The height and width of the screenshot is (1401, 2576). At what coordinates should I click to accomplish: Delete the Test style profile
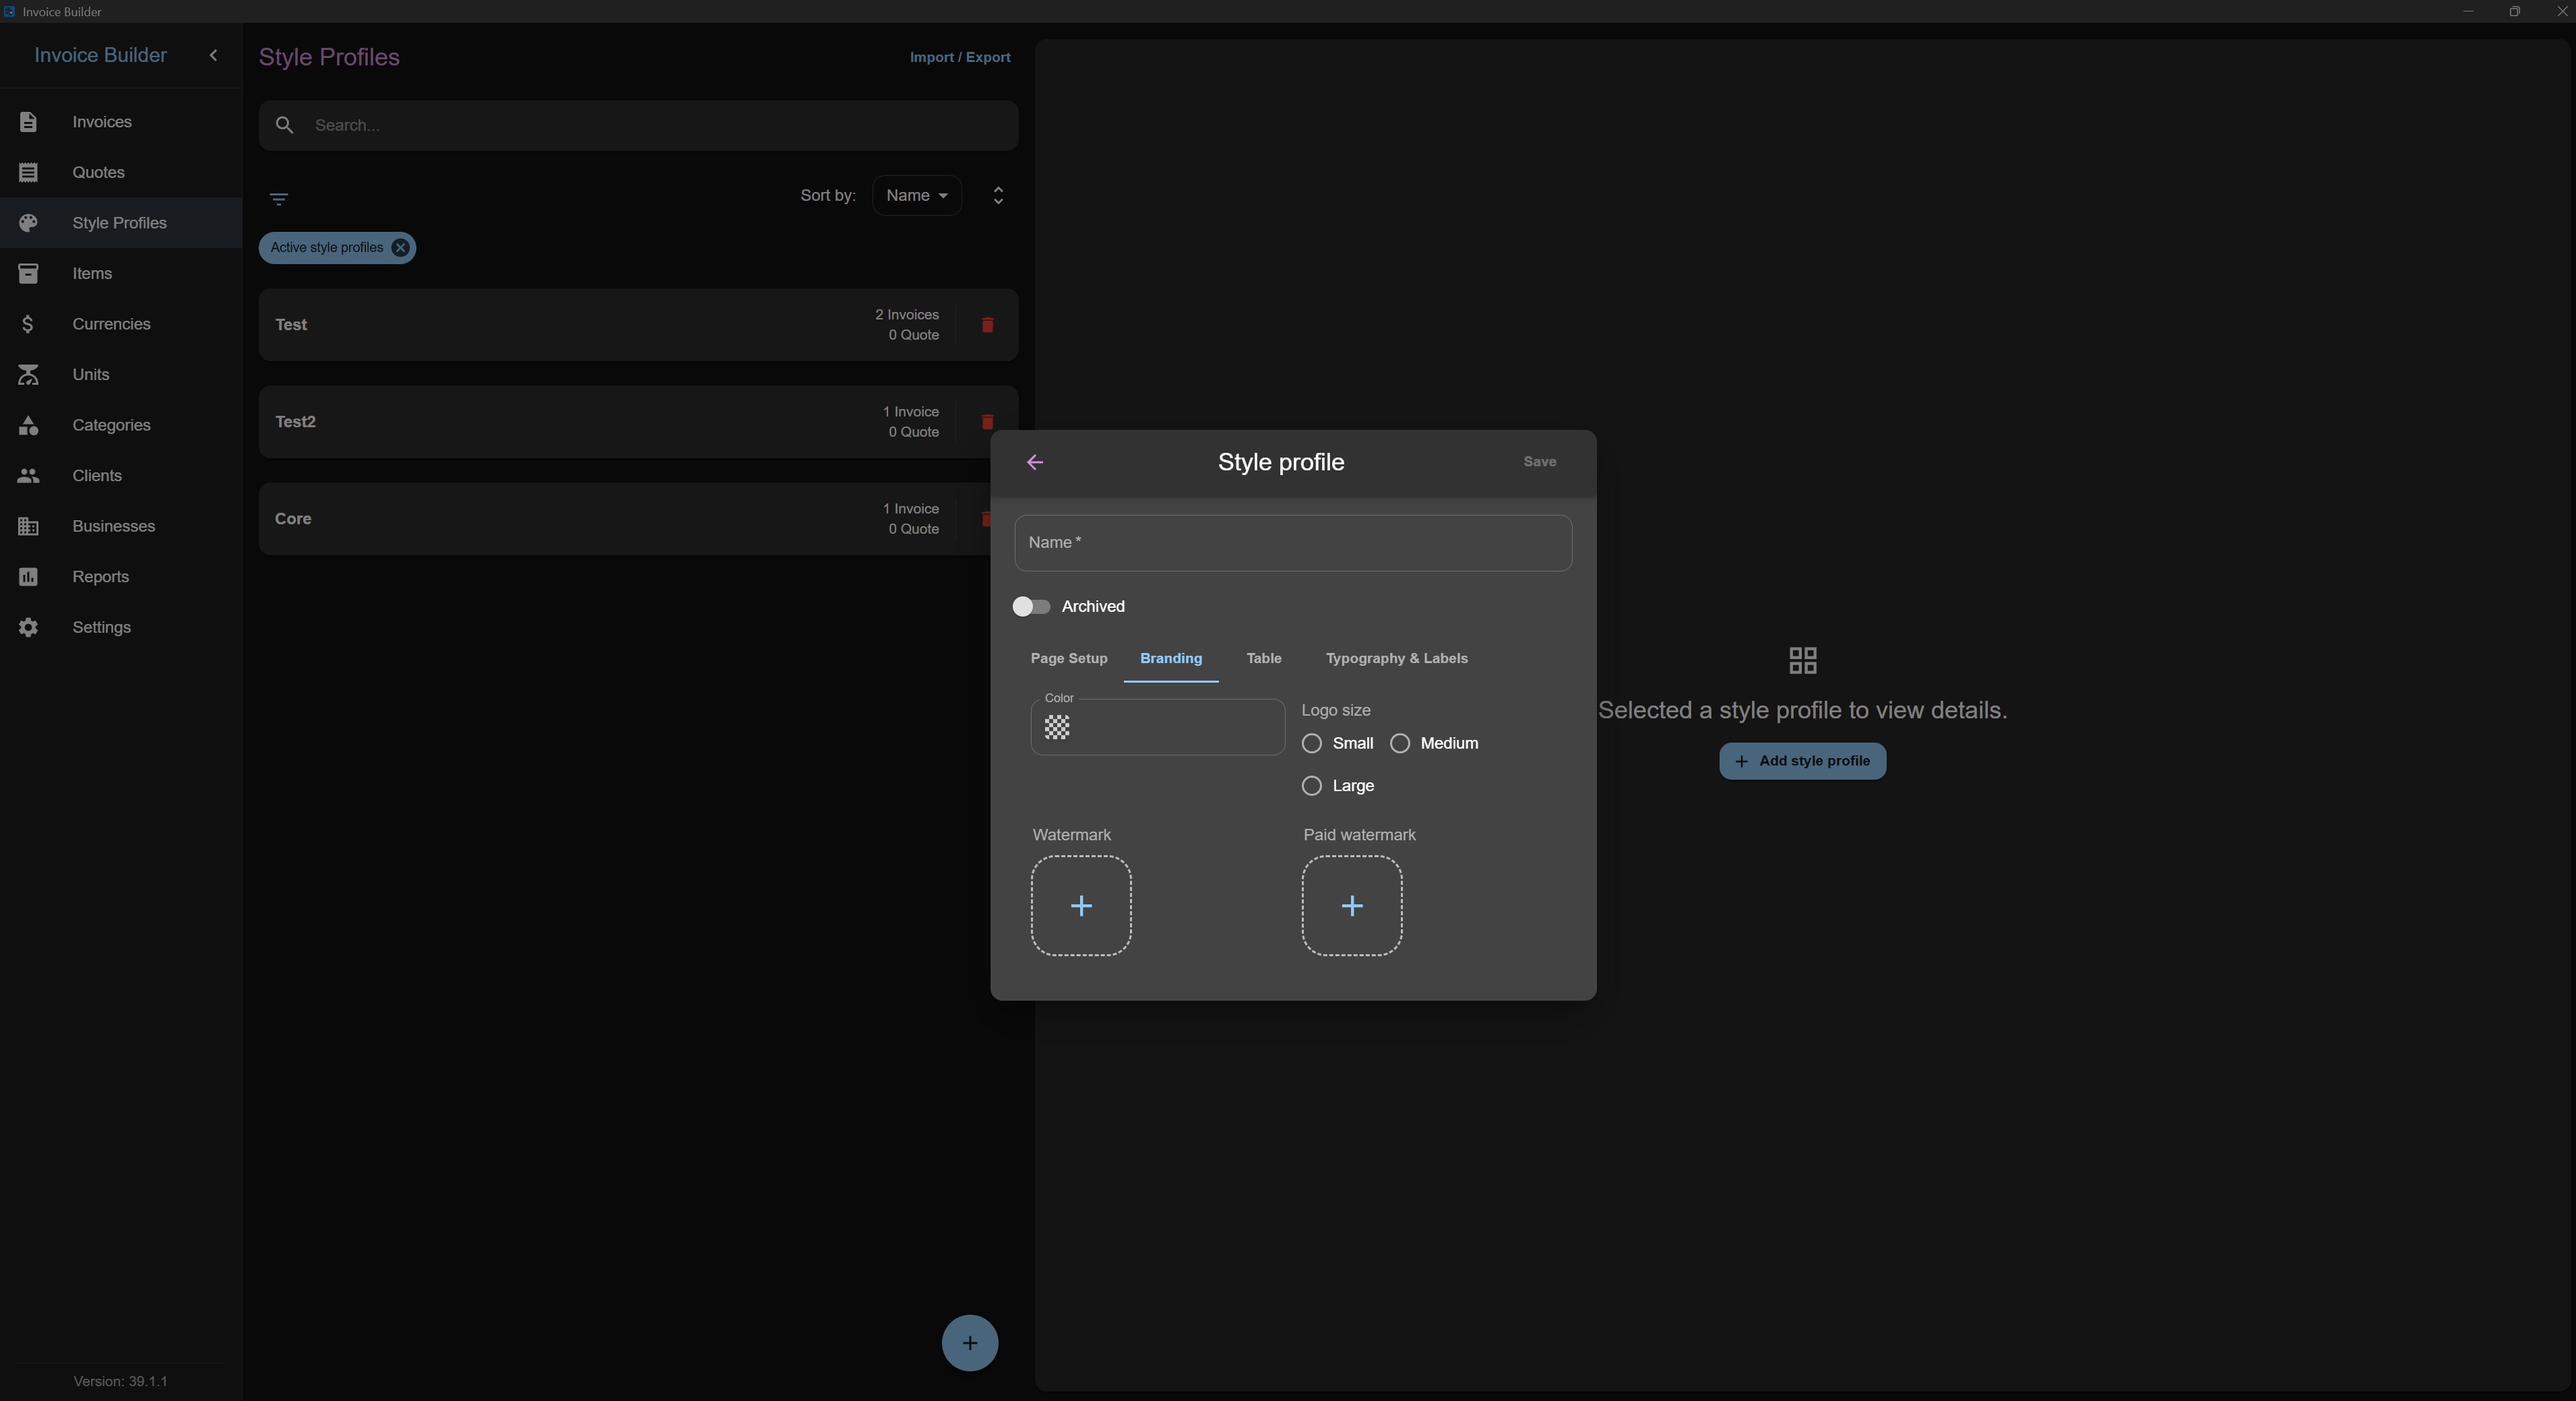pos(987,325)
